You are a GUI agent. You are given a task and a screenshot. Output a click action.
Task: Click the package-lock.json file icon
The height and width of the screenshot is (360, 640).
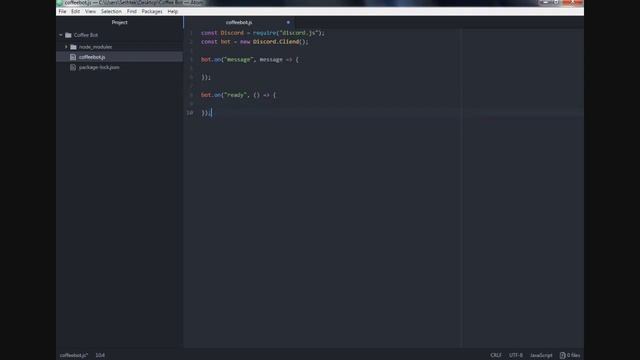73,67
